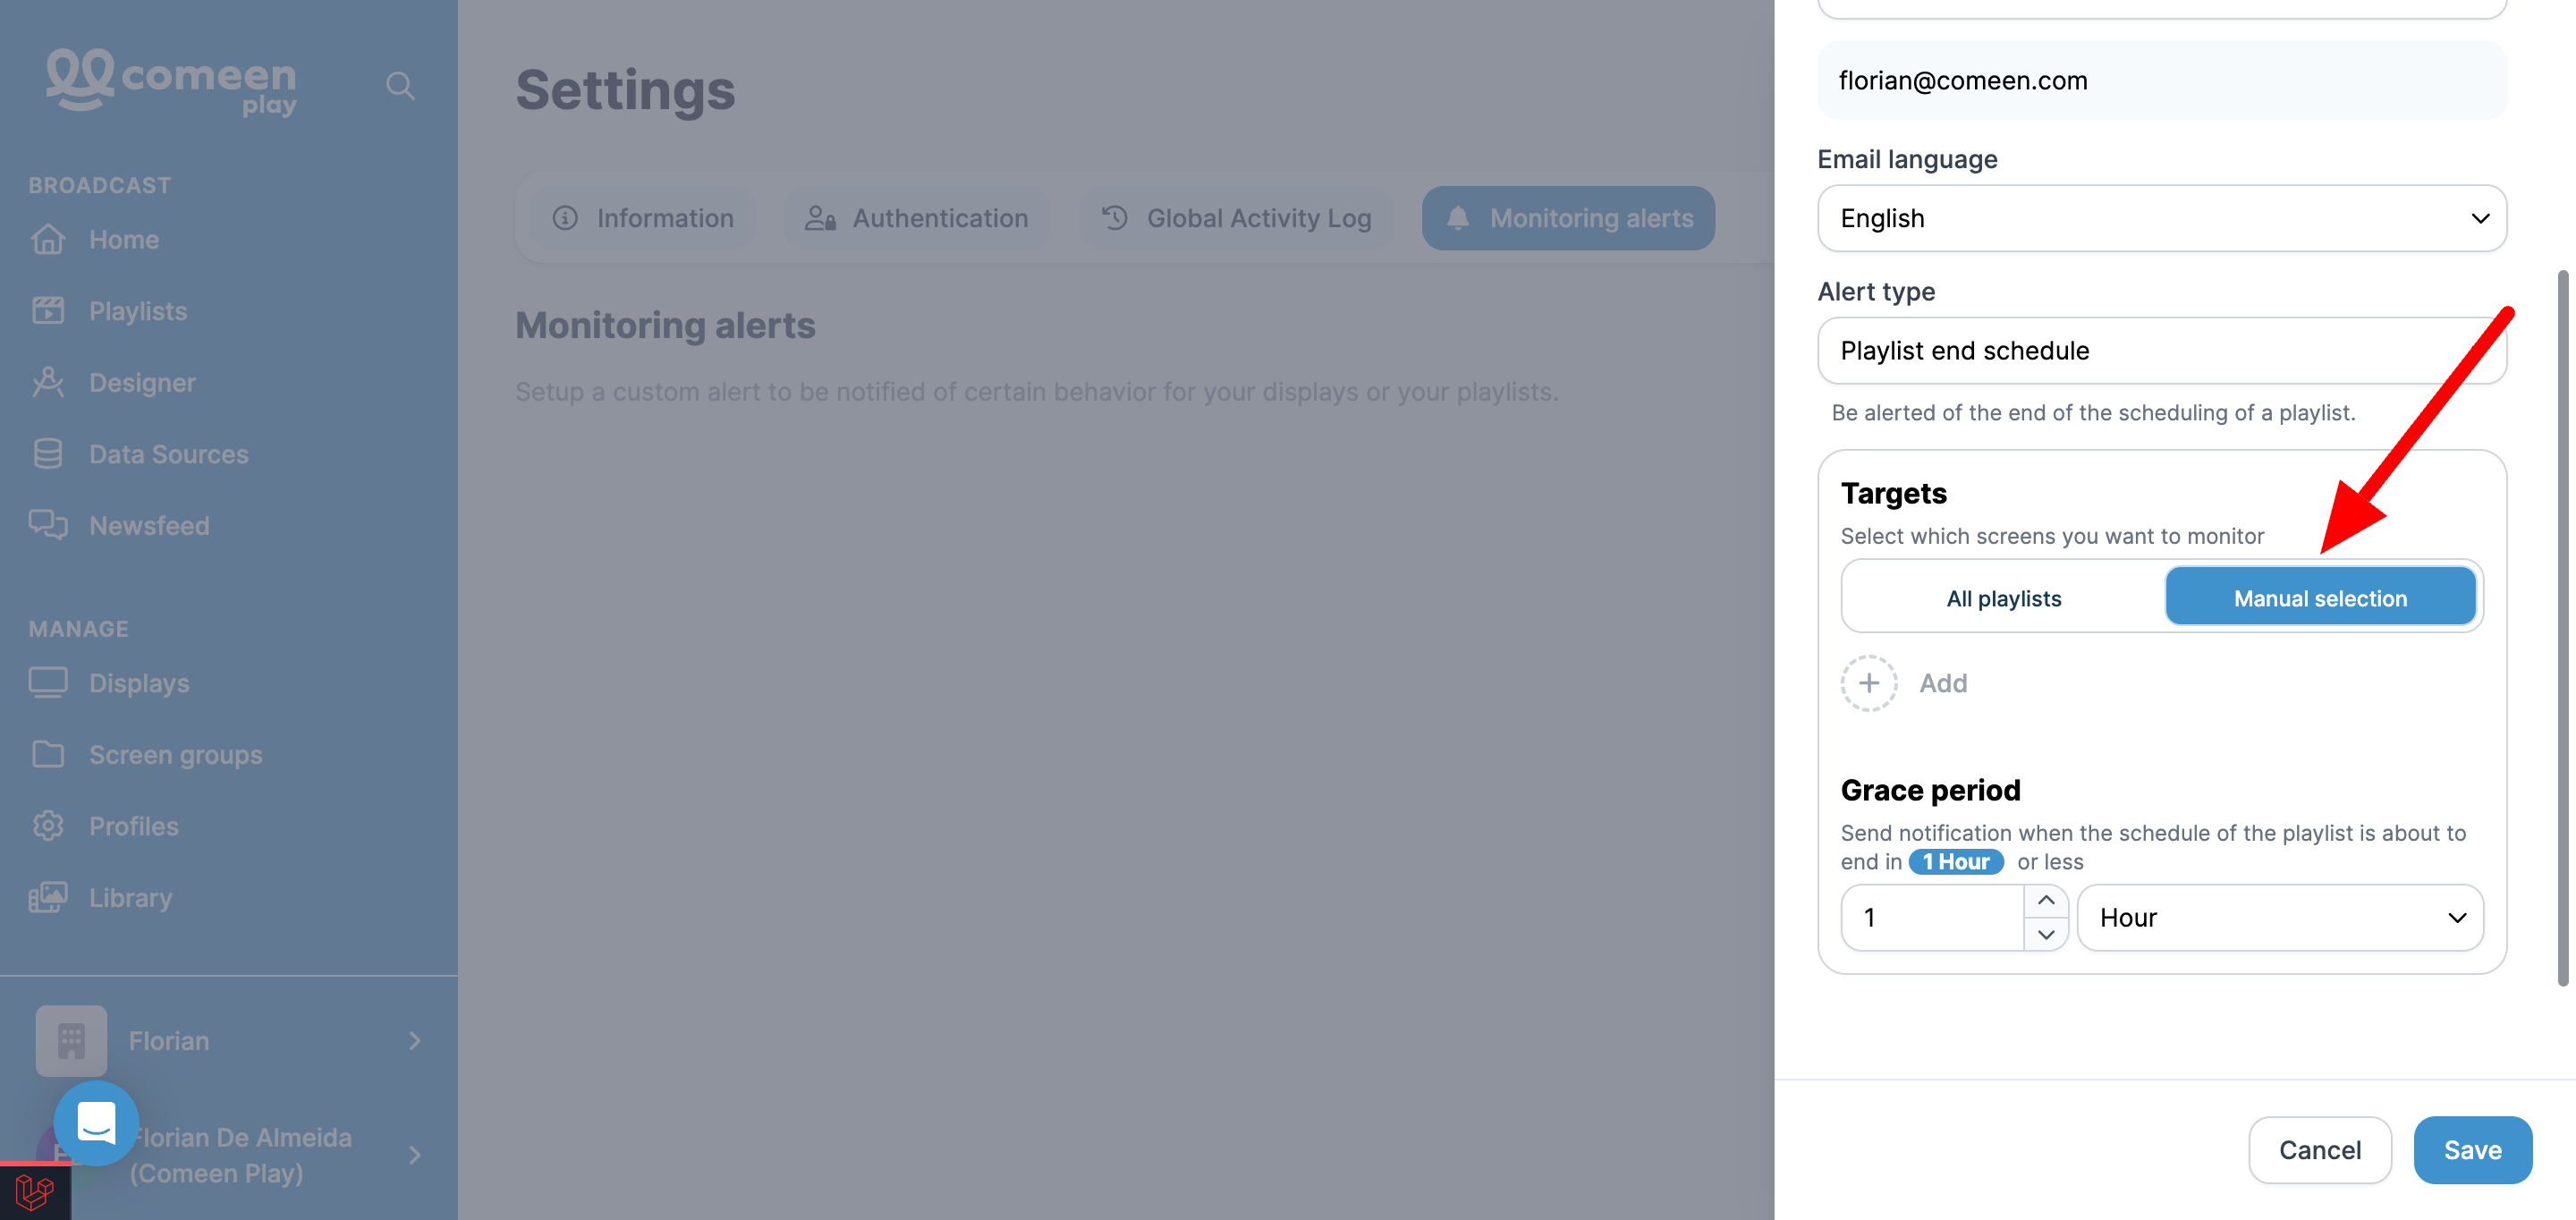Open the Alert type dropdown
The image size is (2576, 1220).
[2161, 351]
